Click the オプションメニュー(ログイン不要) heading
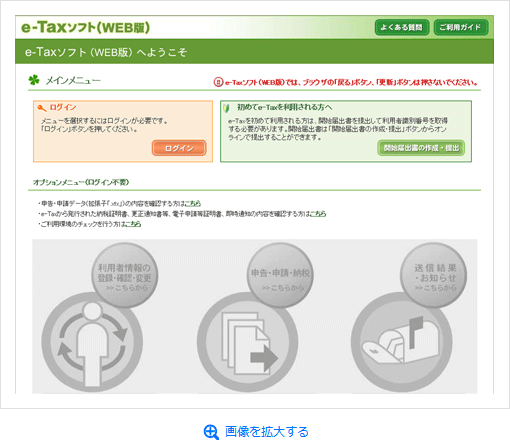This screenshot has width=510, height=440. tap(81, 182)
